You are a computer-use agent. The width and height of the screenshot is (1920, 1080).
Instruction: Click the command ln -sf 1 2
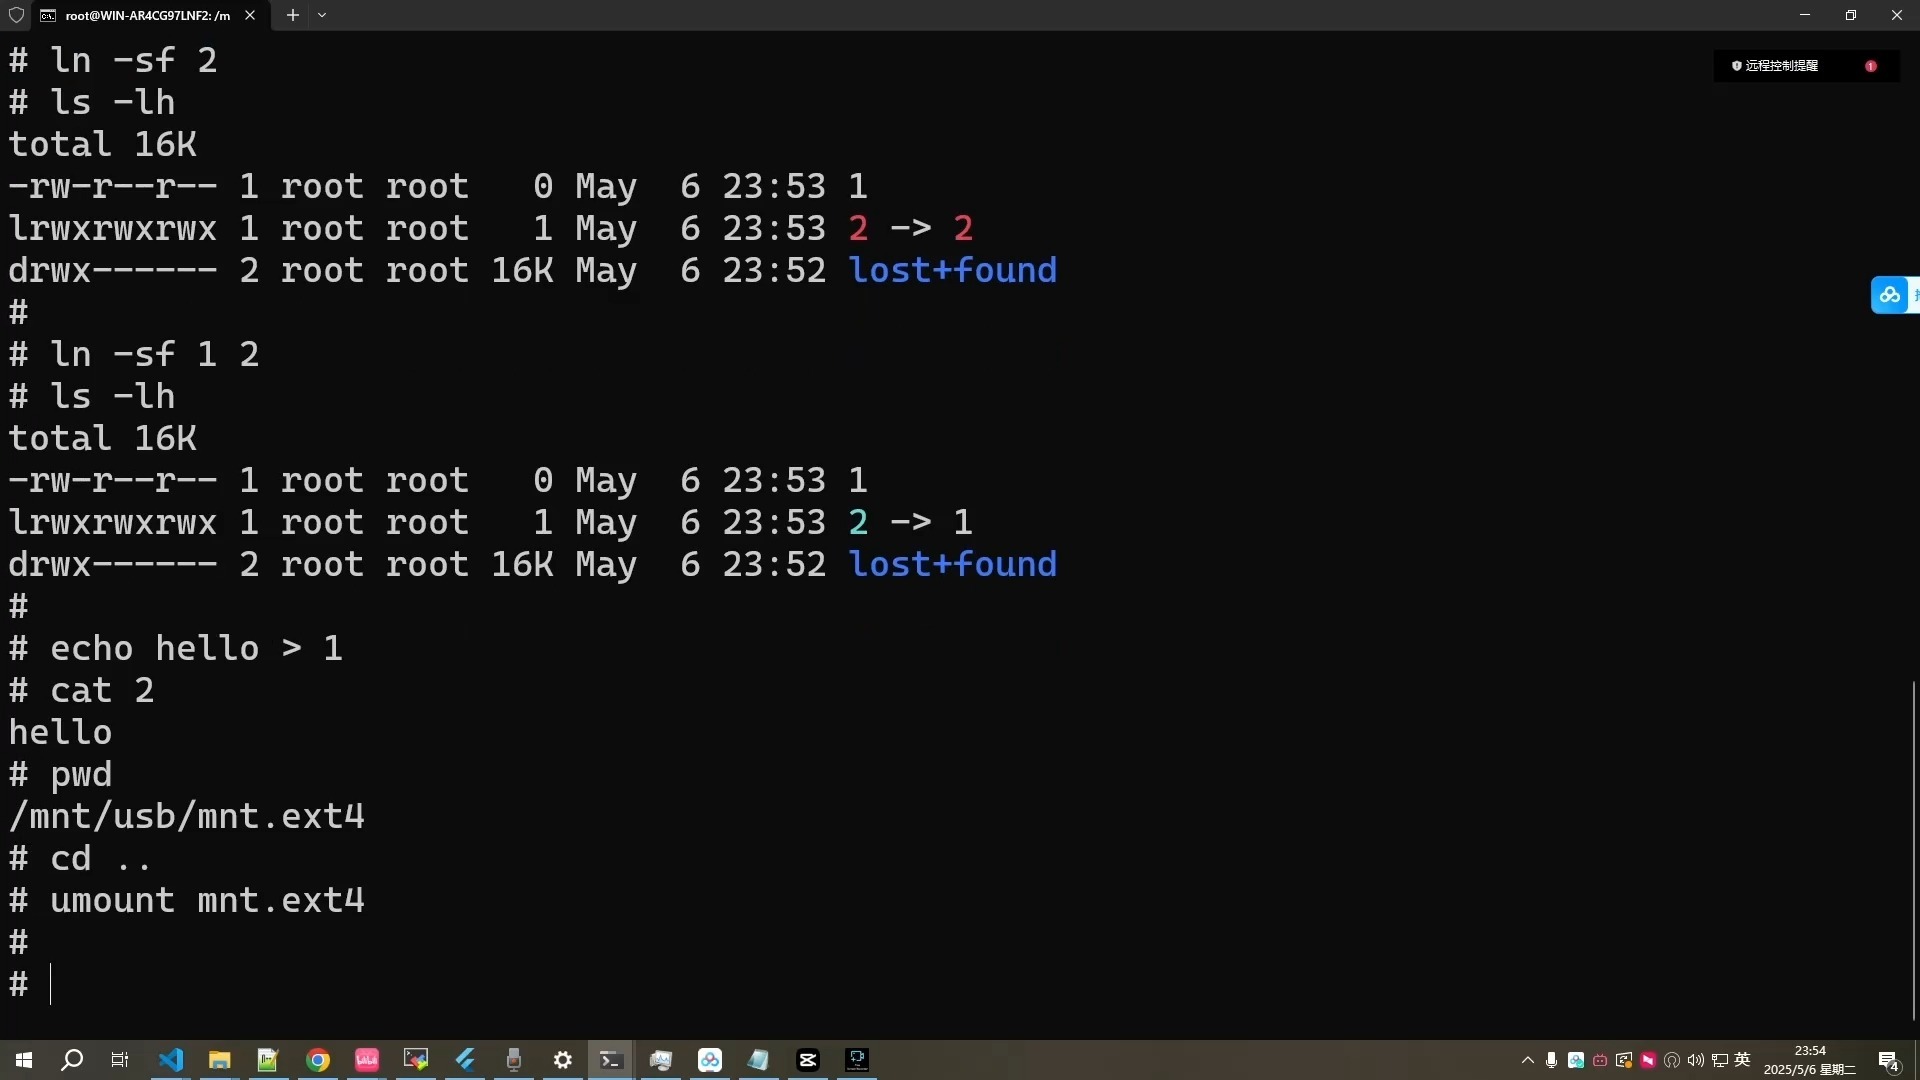tap(155, 354)
